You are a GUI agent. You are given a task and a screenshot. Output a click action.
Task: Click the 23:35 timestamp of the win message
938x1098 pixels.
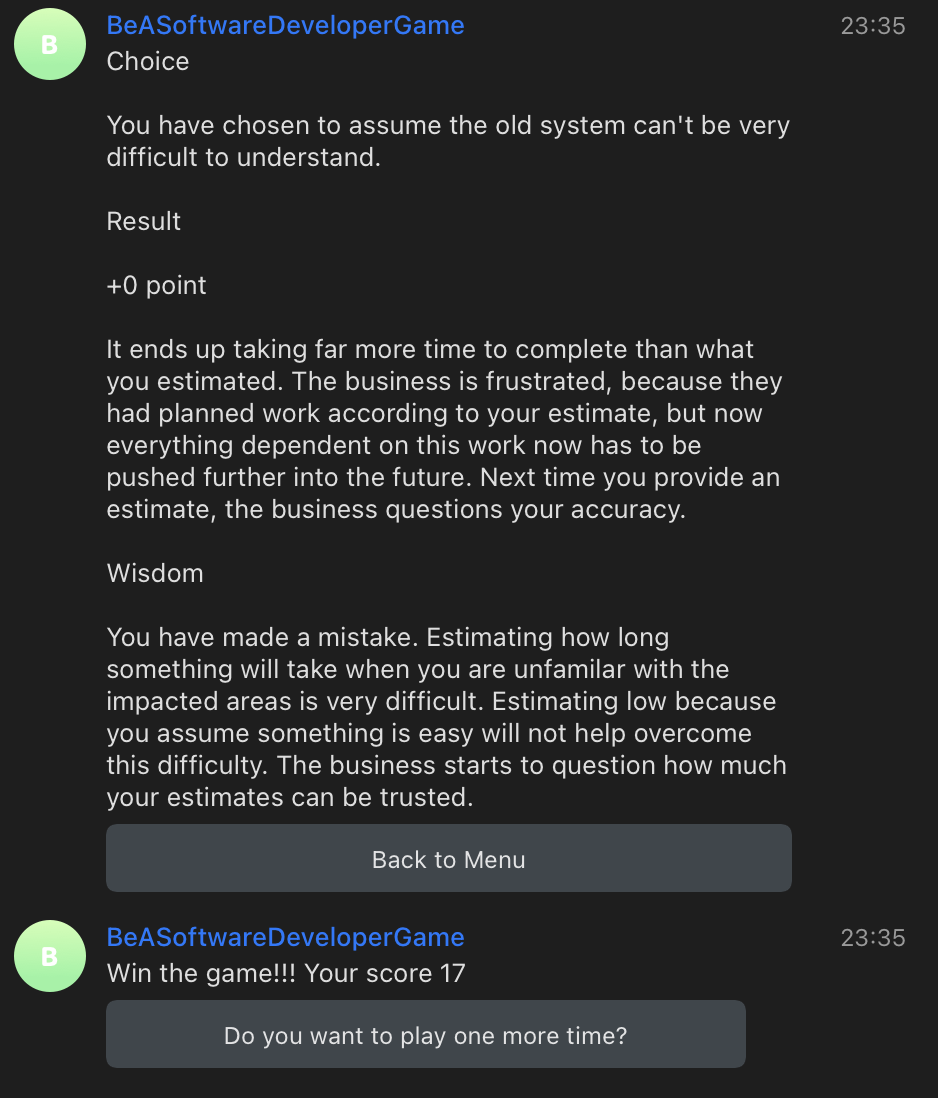(872, 938)
